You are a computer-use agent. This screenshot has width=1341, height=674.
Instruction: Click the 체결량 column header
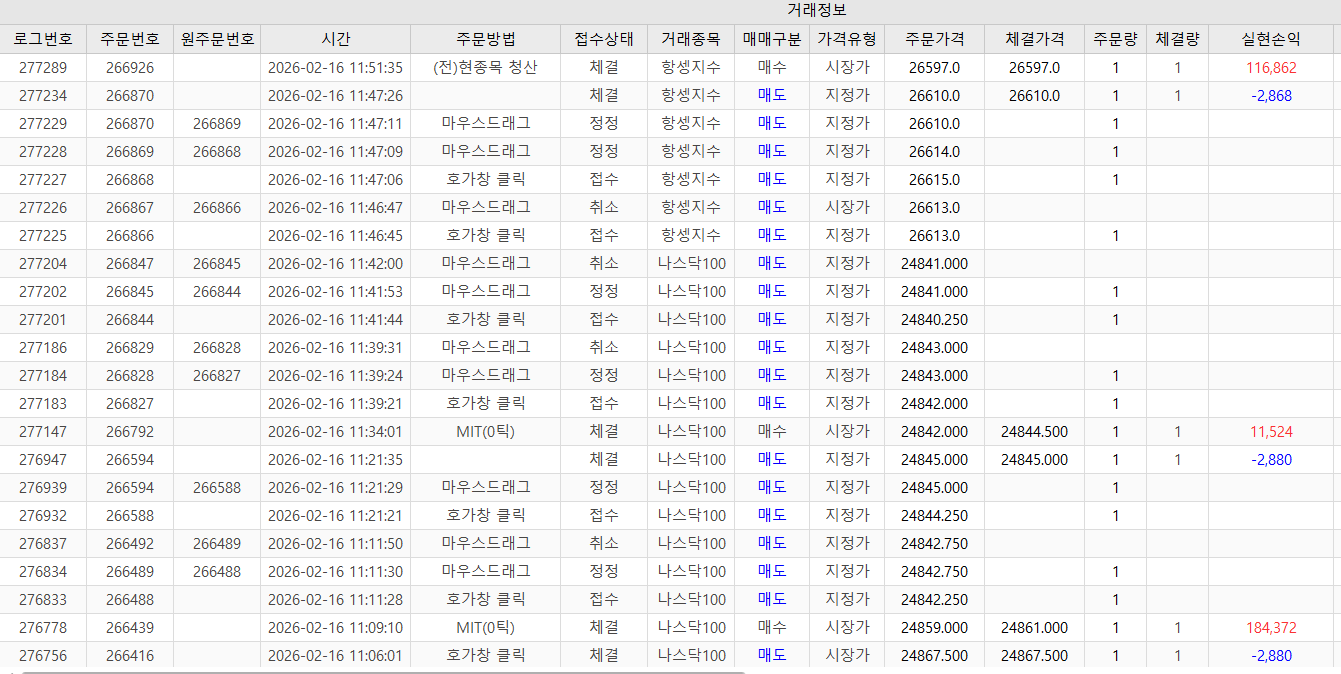[x=1178, y=39]
